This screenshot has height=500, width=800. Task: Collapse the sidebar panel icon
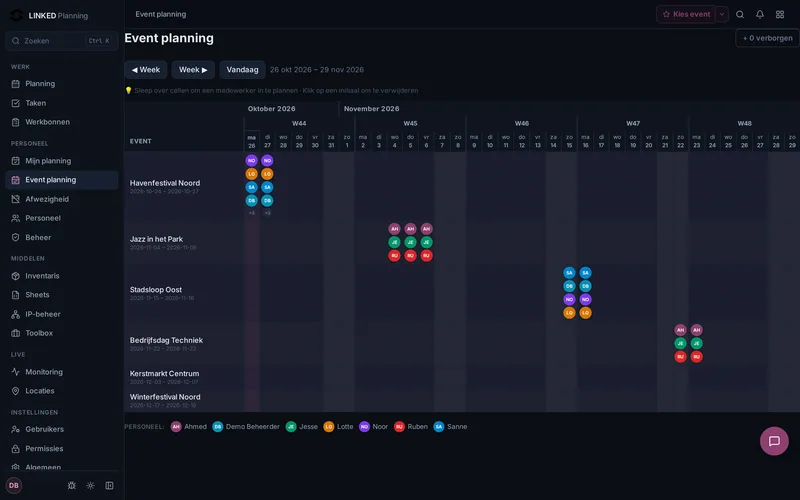pyautogui.click(x=109, y=486)
